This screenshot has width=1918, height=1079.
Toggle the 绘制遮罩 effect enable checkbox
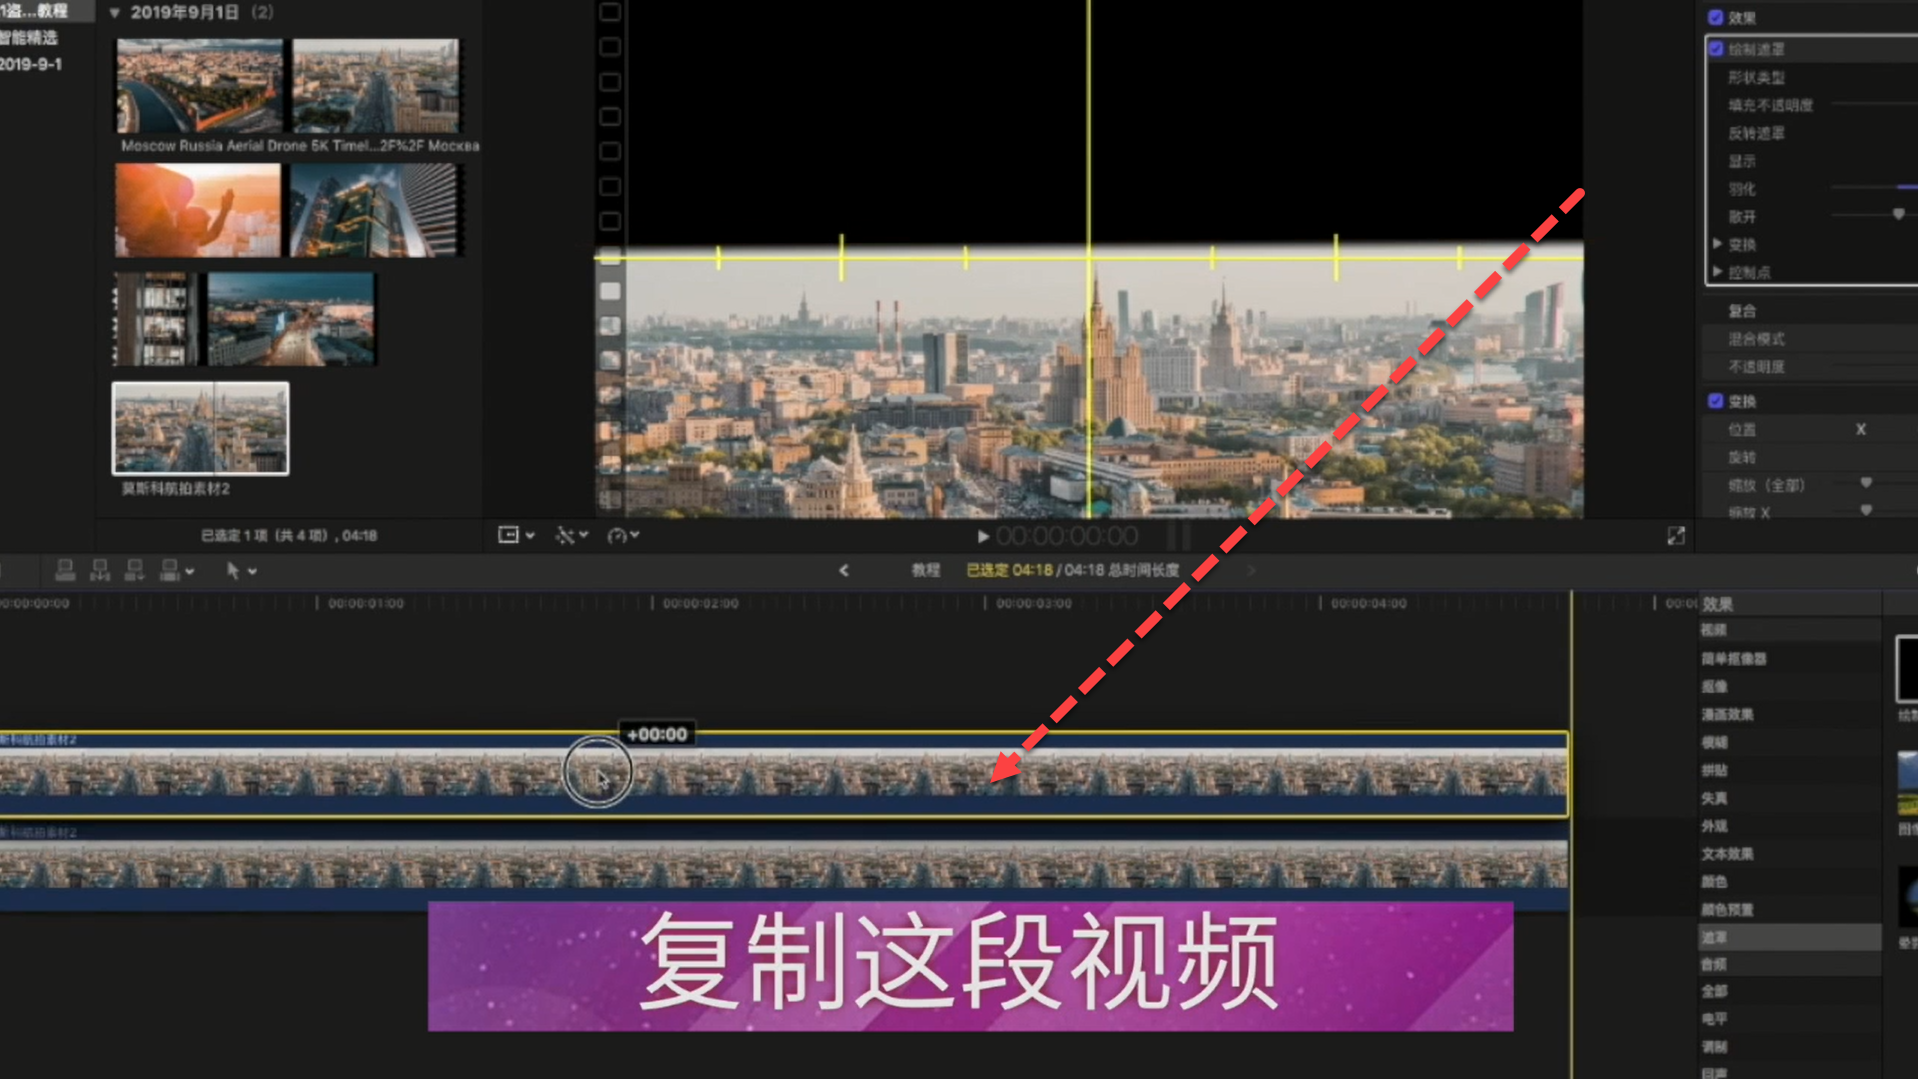pyautogui.click(x=1716, y=48)
